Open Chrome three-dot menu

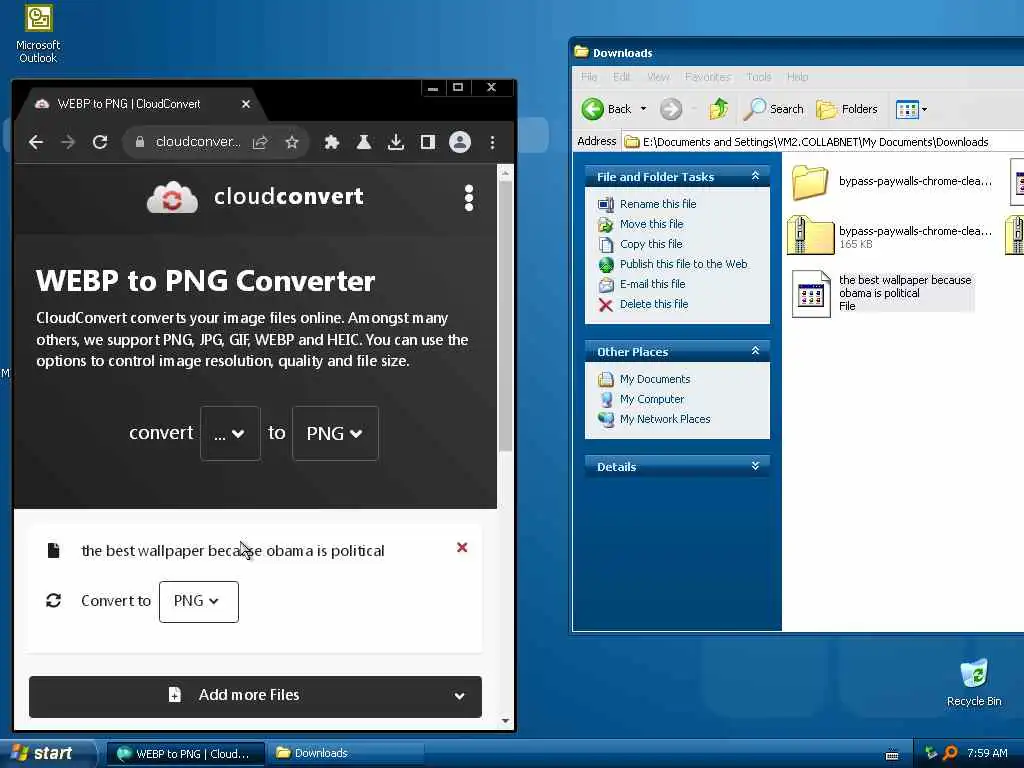[x=492, y=142]
